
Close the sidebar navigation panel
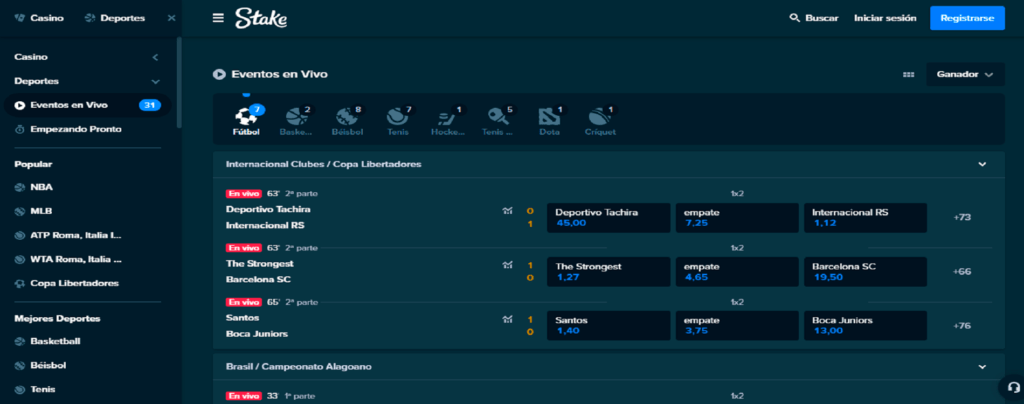pos(171,18)
